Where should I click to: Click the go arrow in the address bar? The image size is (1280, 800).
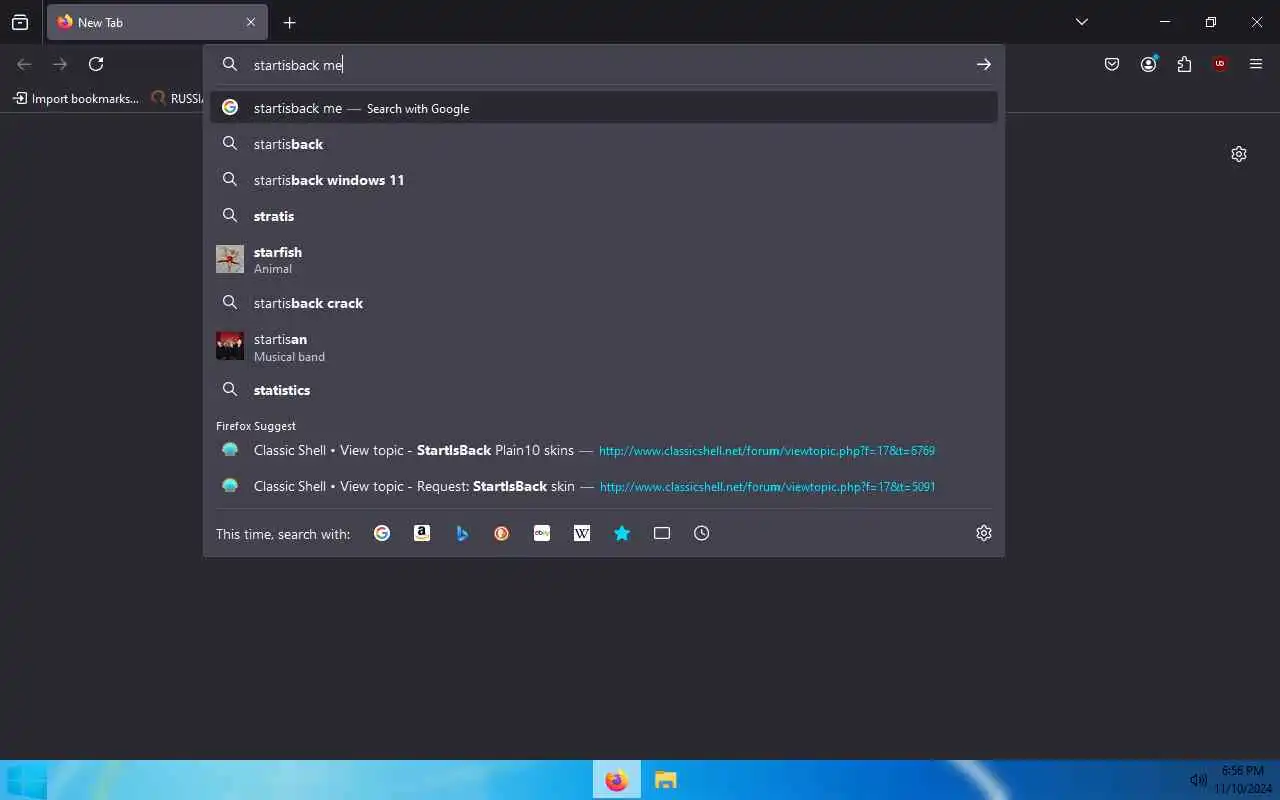pos(984,64)
